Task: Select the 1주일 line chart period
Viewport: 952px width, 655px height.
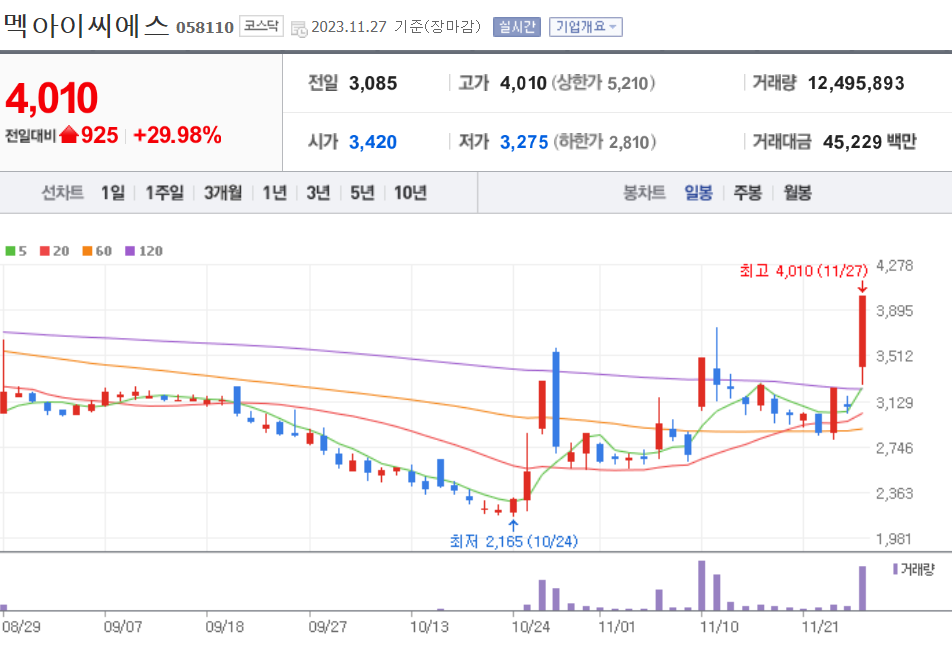Action: pos(164,193)
